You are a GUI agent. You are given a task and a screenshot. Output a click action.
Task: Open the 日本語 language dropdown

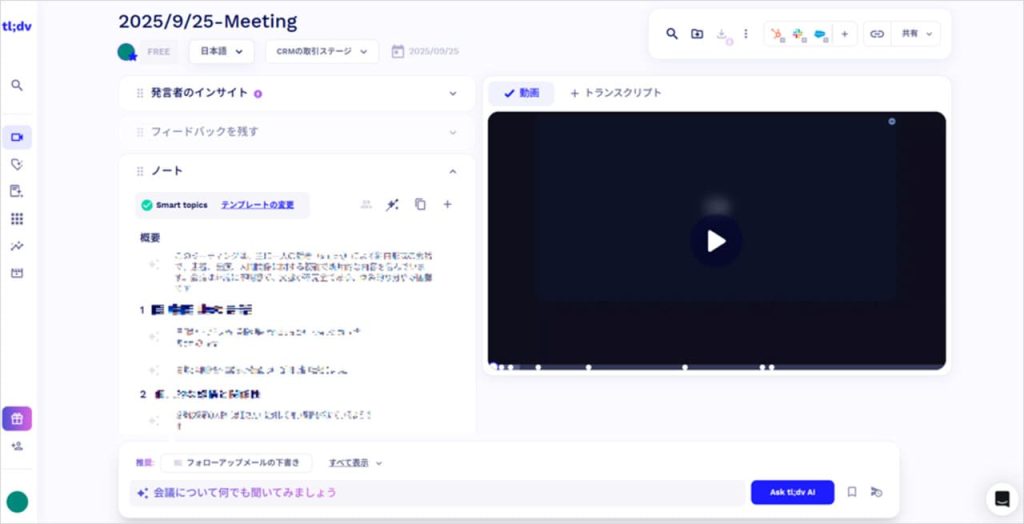(x=221, y=51)
